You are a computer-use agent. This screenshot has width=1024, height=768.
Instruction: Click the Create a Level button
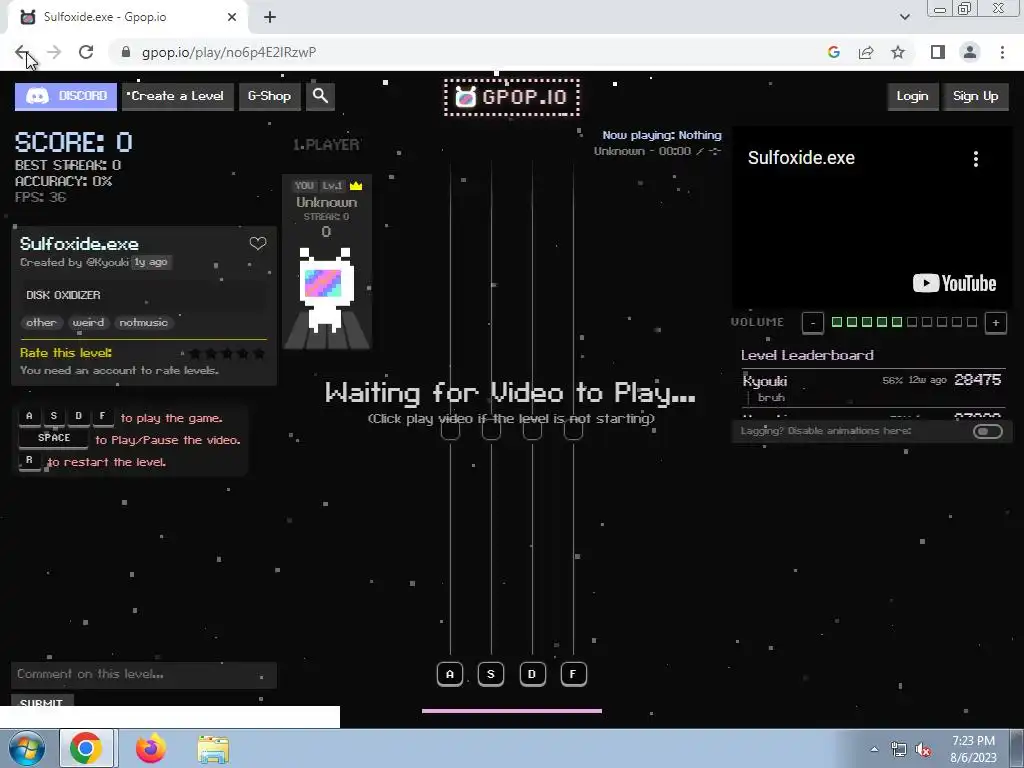[x=177, y=96]
